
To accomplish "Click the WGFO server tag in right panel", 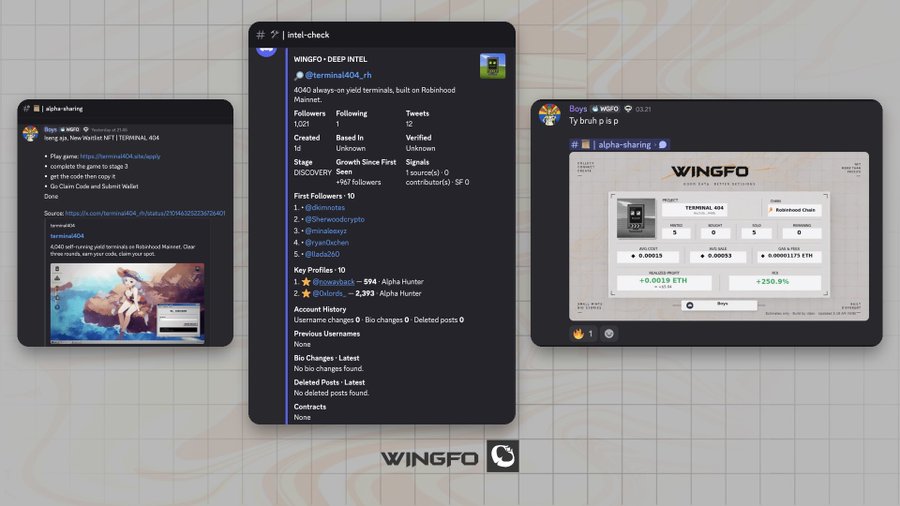I will click(606, 109).
